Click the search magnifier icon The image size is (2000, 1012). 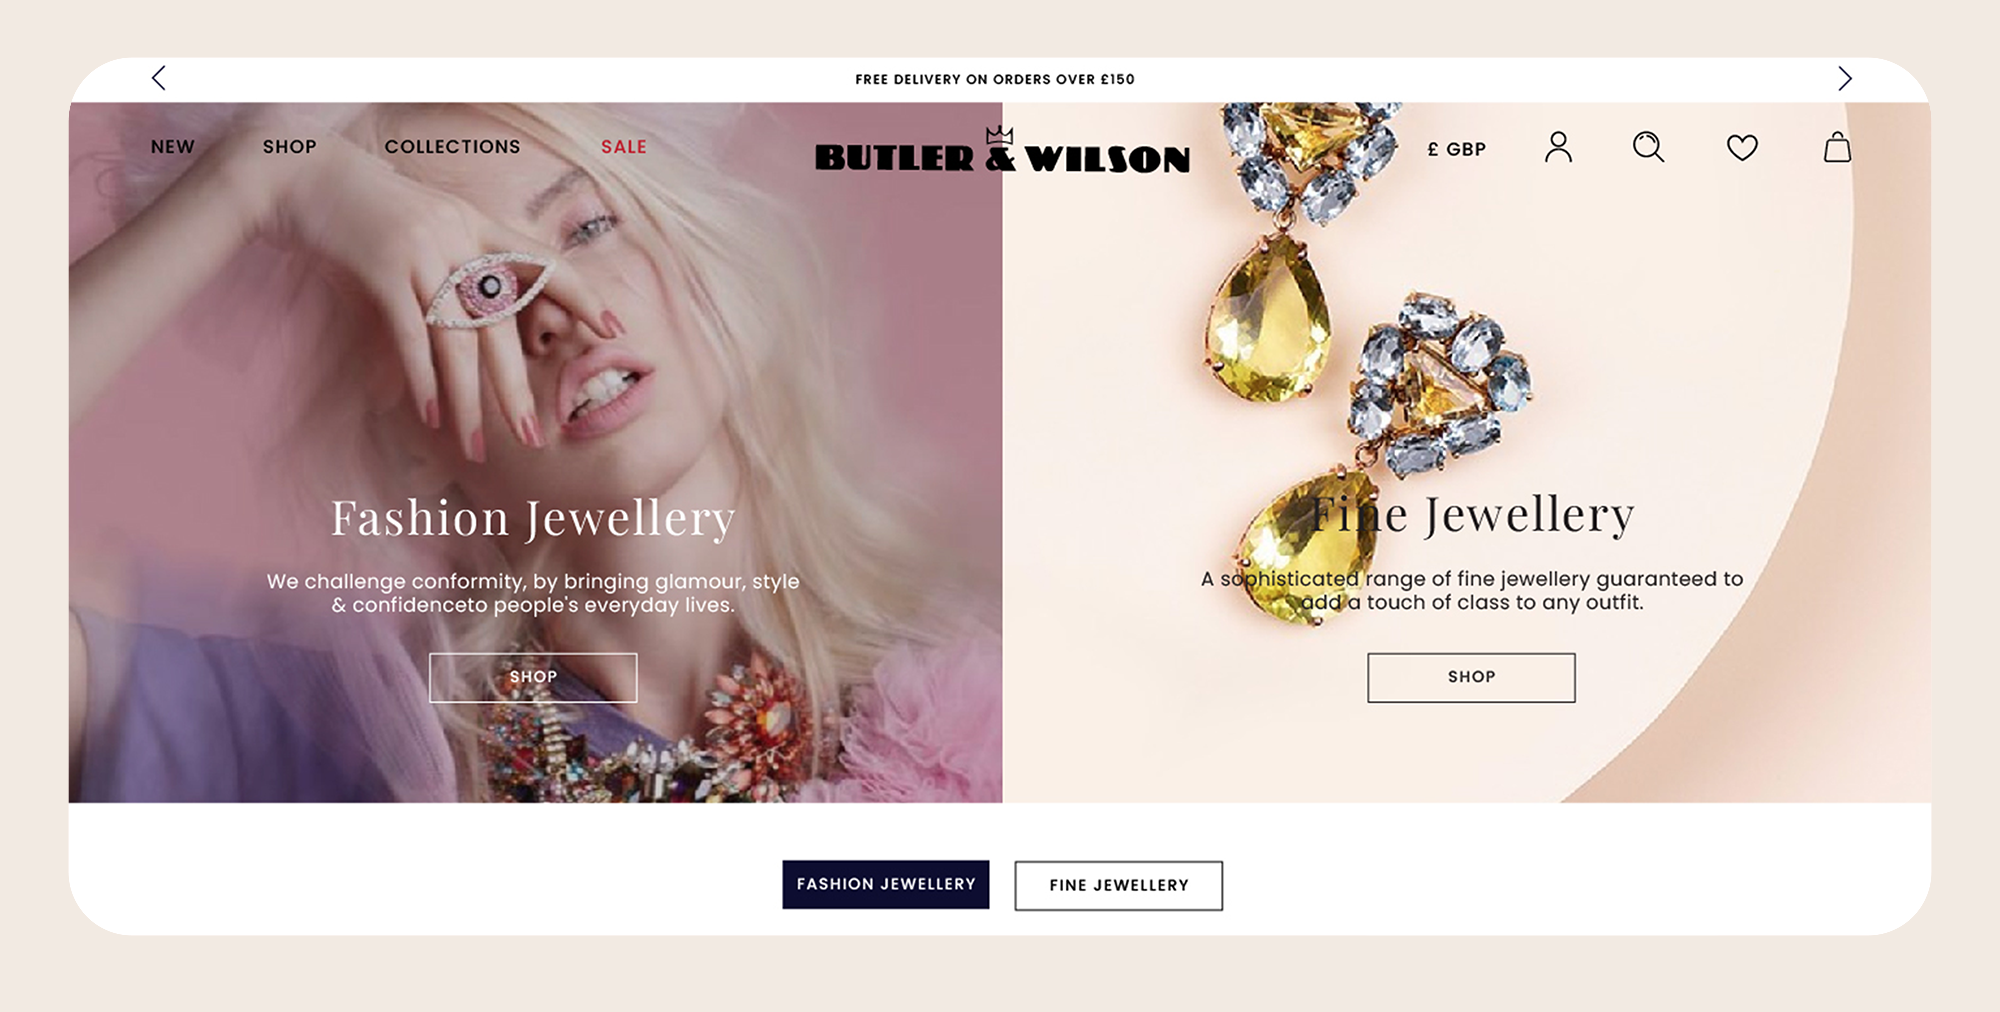(x=1648, y=147)
